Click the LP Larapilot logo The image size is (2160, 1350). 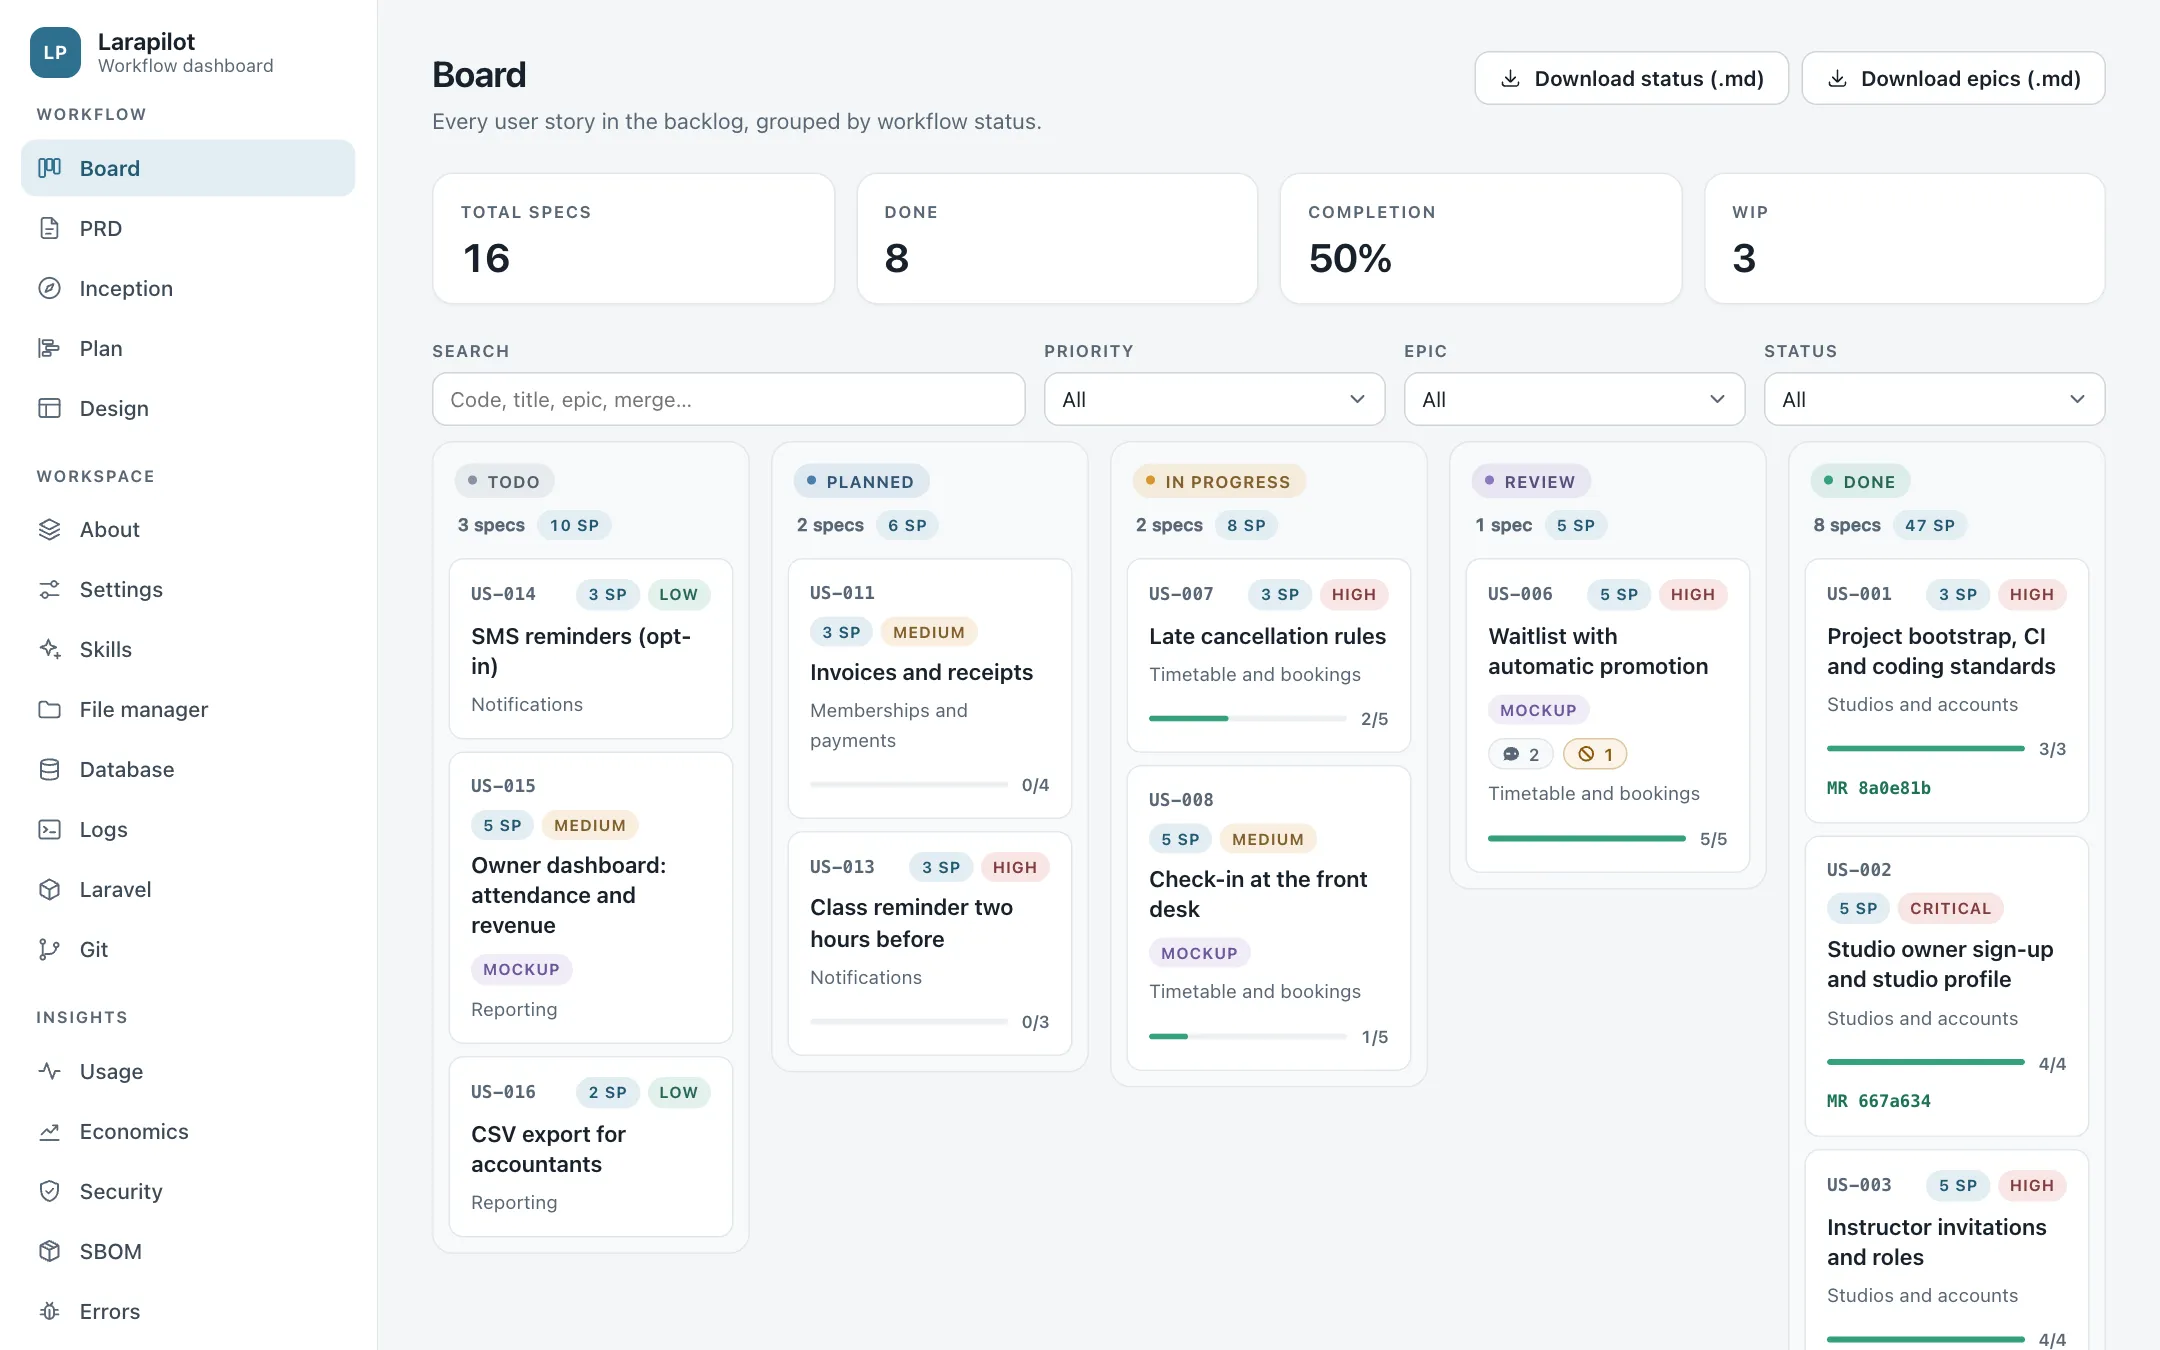[55, 52]
